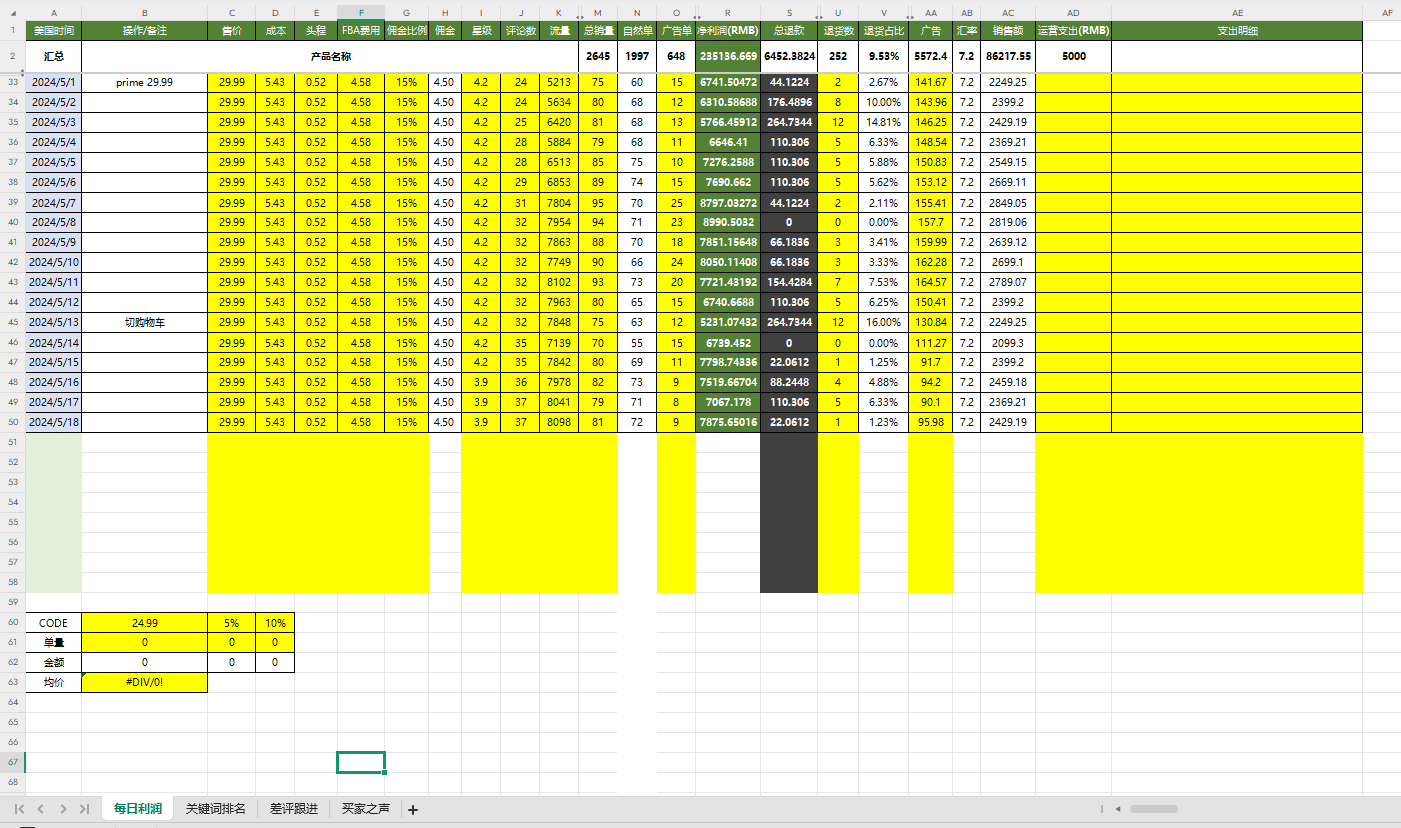The height and width of the screenshot is (828, 1401).
Task: Click the #DIV/0! error cell
Action: [144, 682]
